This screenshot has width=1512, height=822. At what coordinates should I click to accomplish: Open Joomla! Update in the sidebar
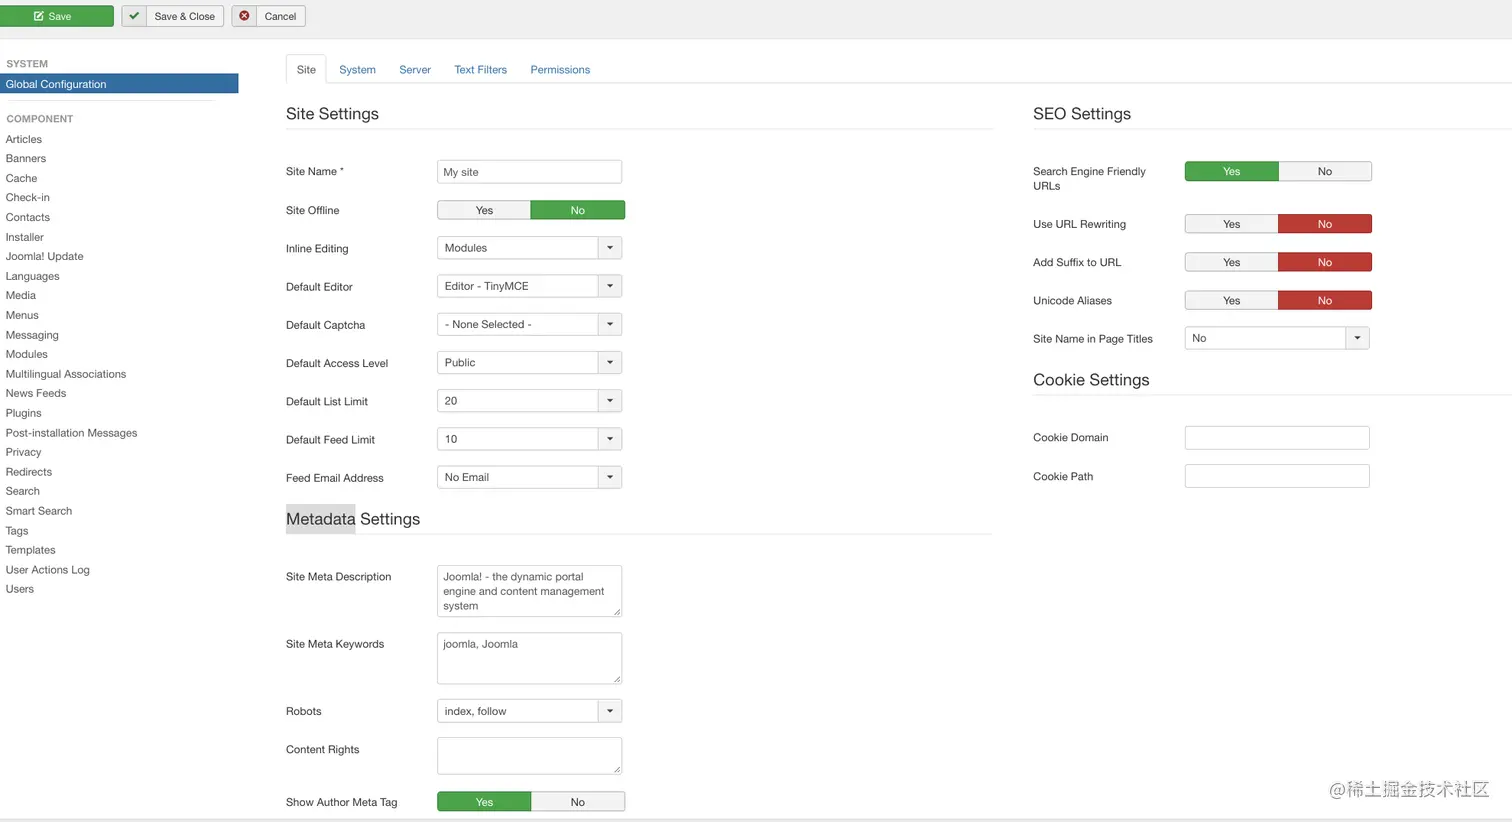45,256
